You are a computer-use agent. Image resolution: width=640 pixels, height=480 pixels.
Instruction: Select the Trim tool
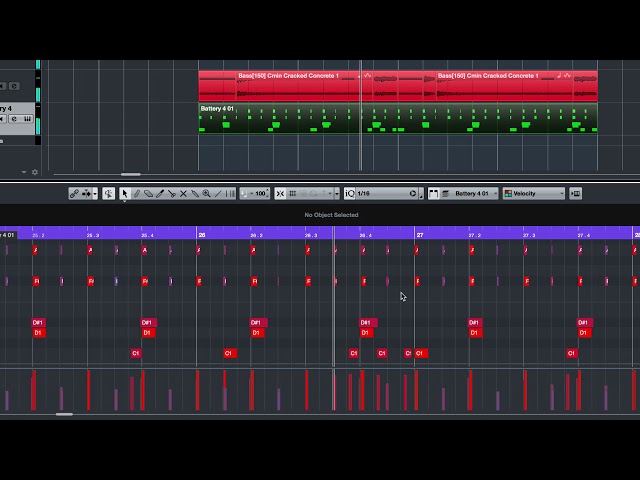click(x=160, y=193)
